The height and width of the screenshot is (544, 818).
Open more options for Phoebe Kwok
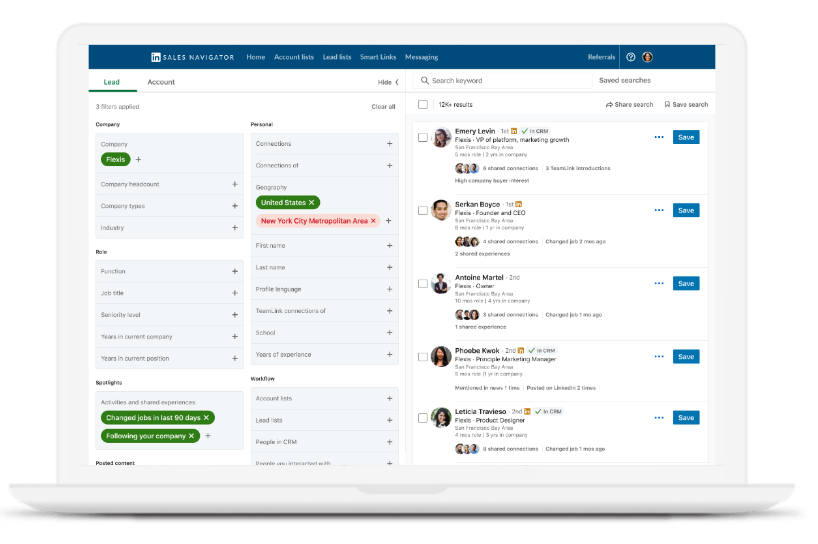(659, 357)
